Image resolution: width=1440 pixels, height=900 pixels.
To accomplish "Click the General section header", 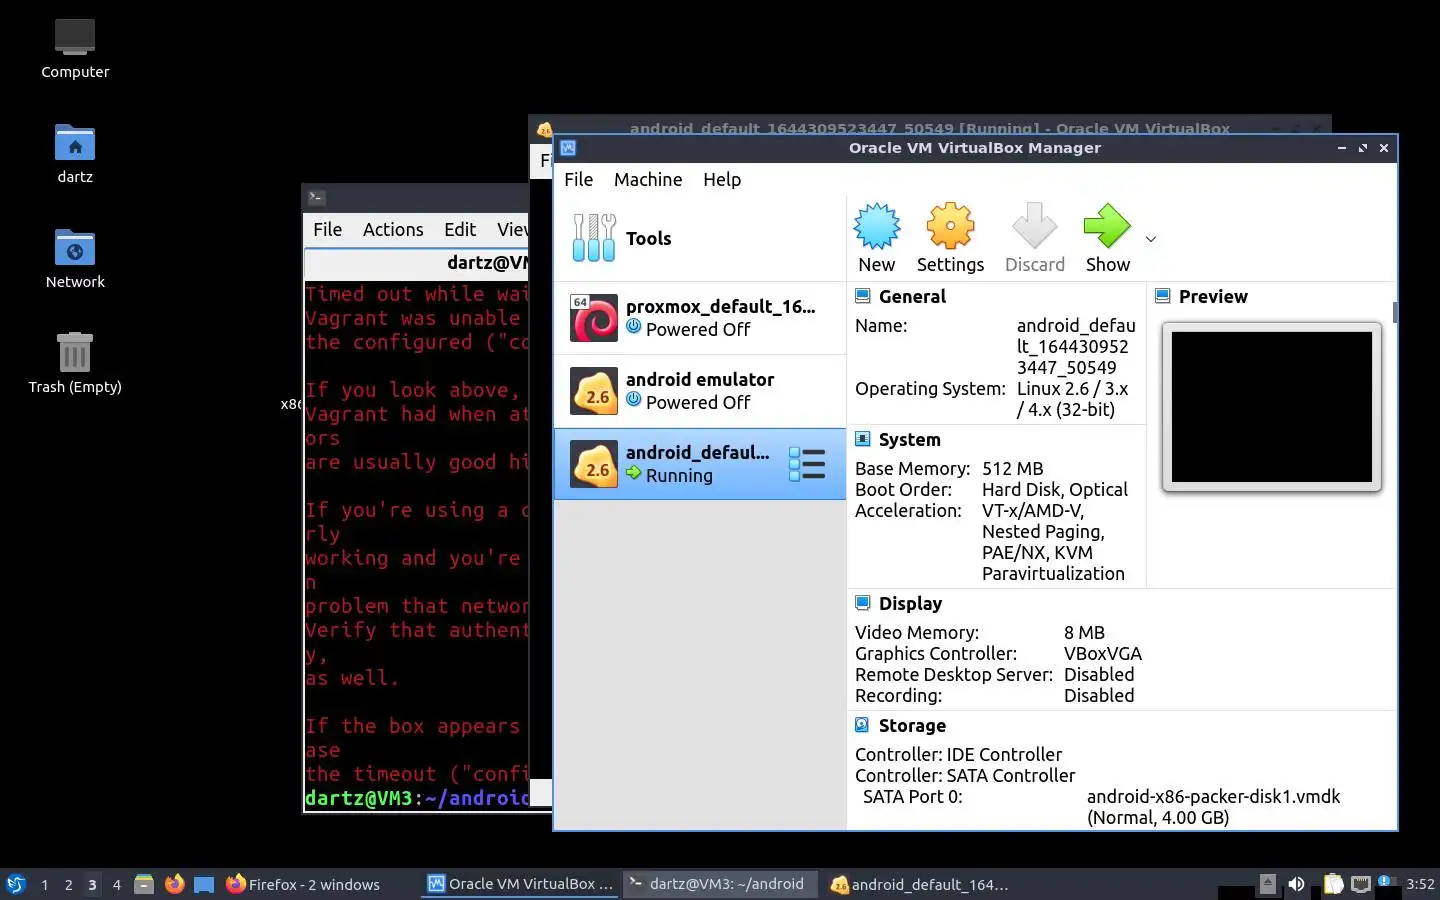I will [912, 296].
